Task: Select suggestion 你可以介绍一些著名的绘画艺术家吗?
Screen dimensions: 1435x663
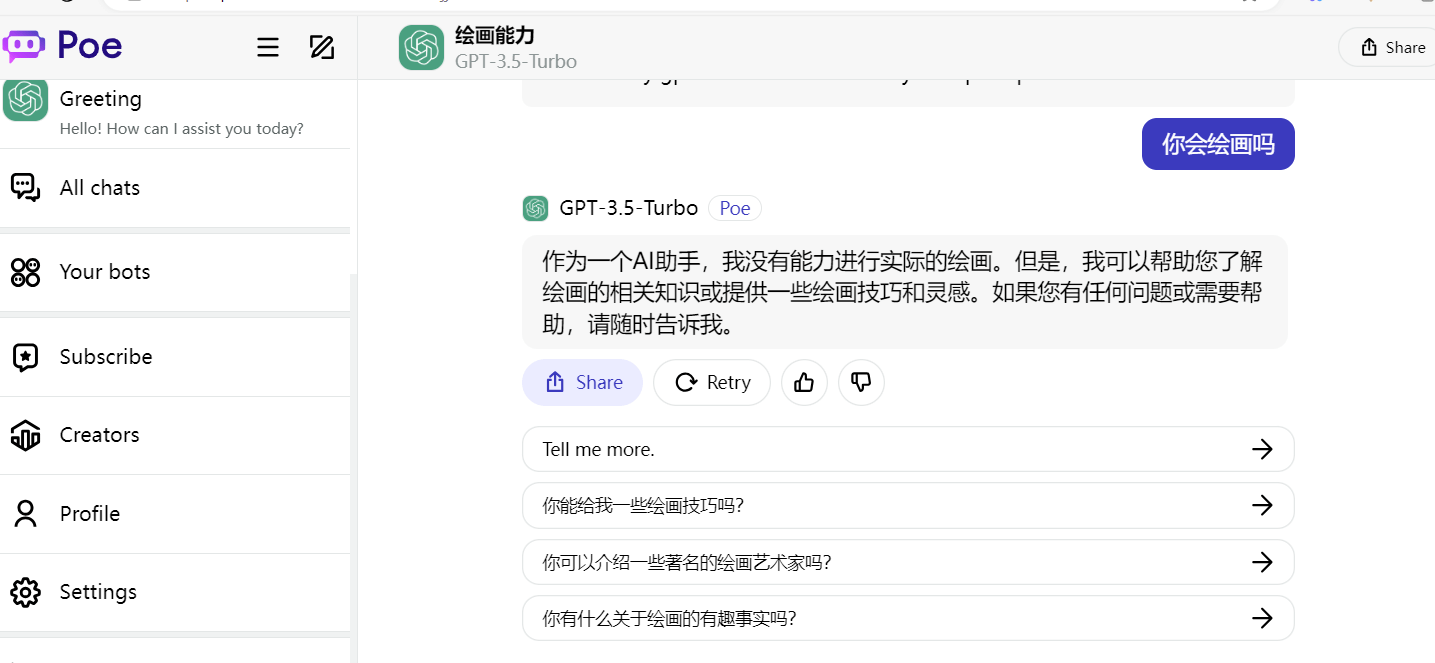Action: (908, 562)
